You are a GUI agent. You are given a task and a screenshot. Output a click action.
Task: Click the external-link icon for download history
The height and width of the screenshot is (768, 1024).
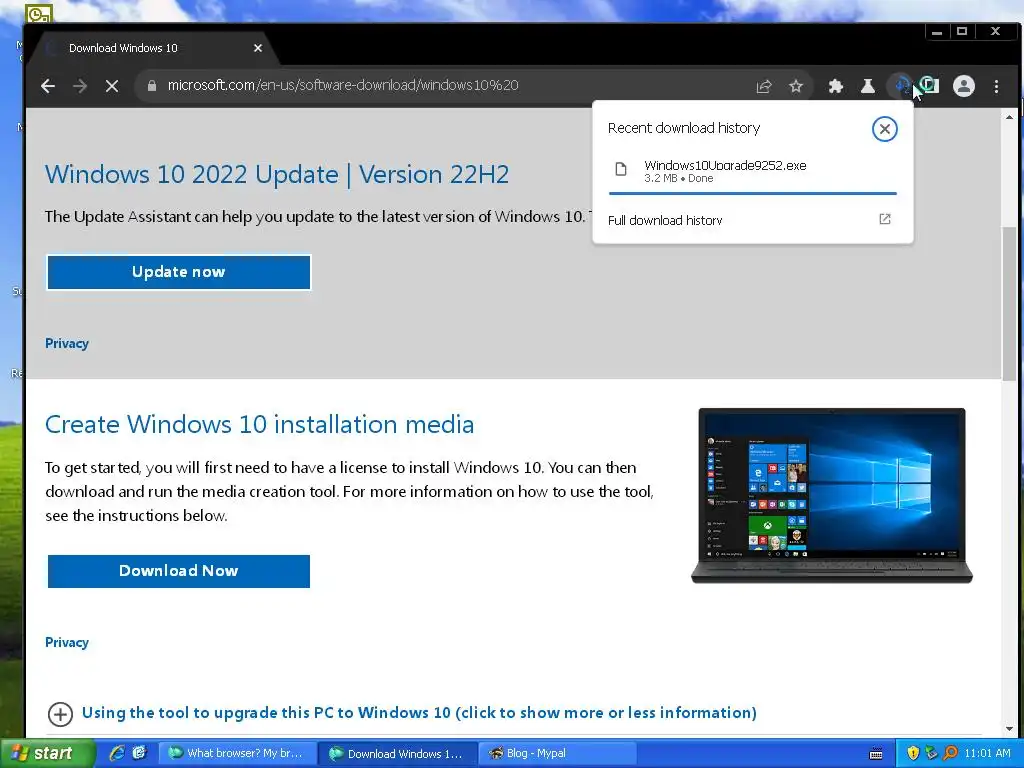[x=884, y=219]
